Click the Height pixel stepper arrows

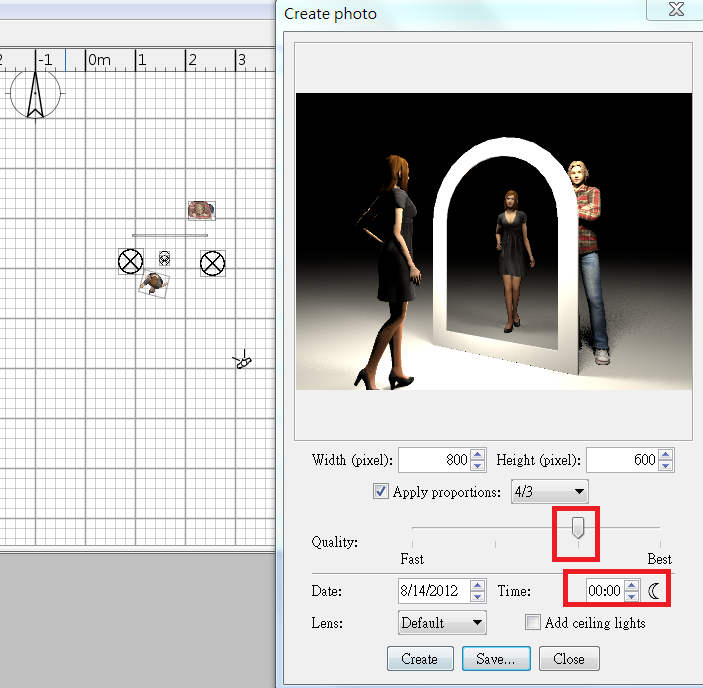pos(667,460)
